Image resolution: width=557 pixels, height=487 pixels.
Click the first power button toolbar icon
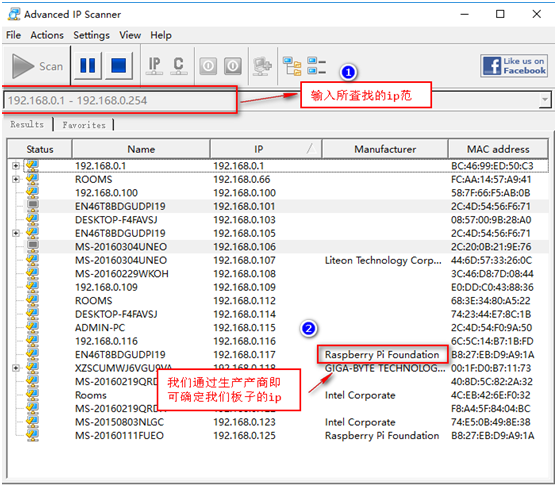pyautogui.click(x=208, y=66)
